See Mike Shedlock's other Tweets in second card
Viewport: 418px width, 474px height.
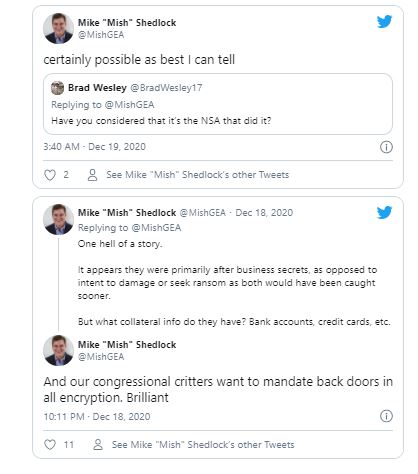[x=203, y=444]
